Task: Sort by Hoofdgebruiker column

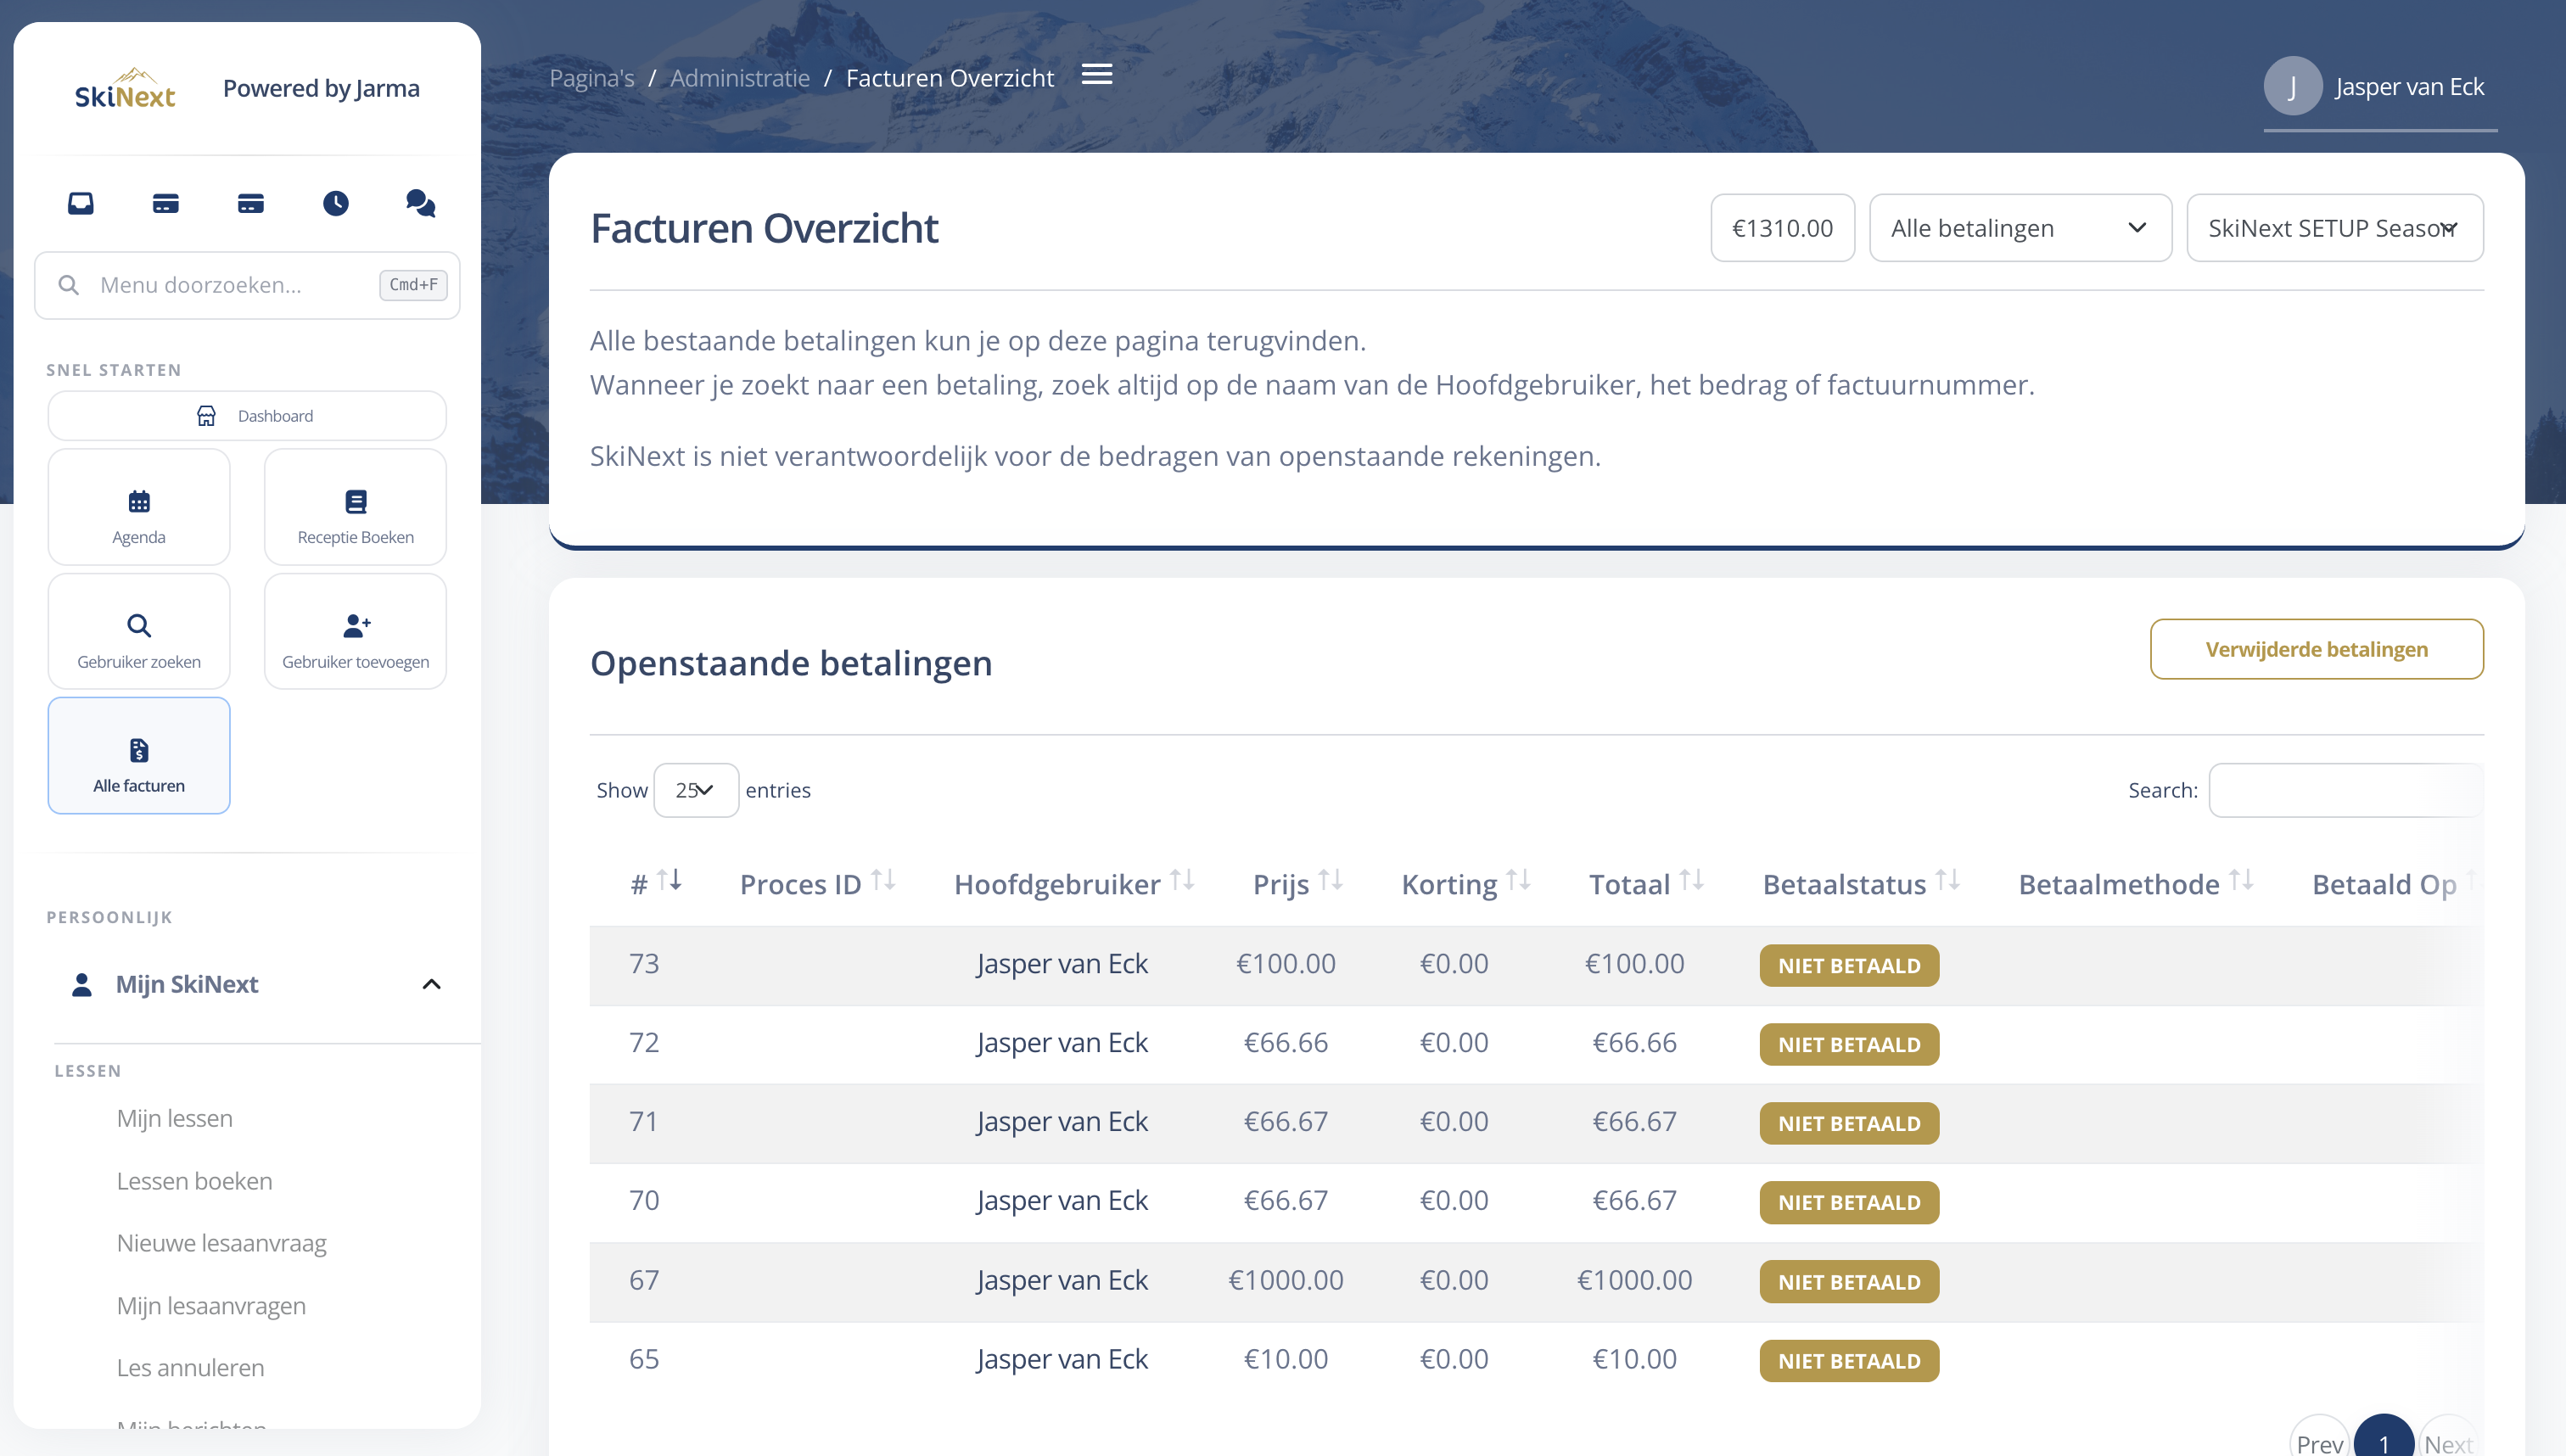Action: click(x=1074, y=883)
